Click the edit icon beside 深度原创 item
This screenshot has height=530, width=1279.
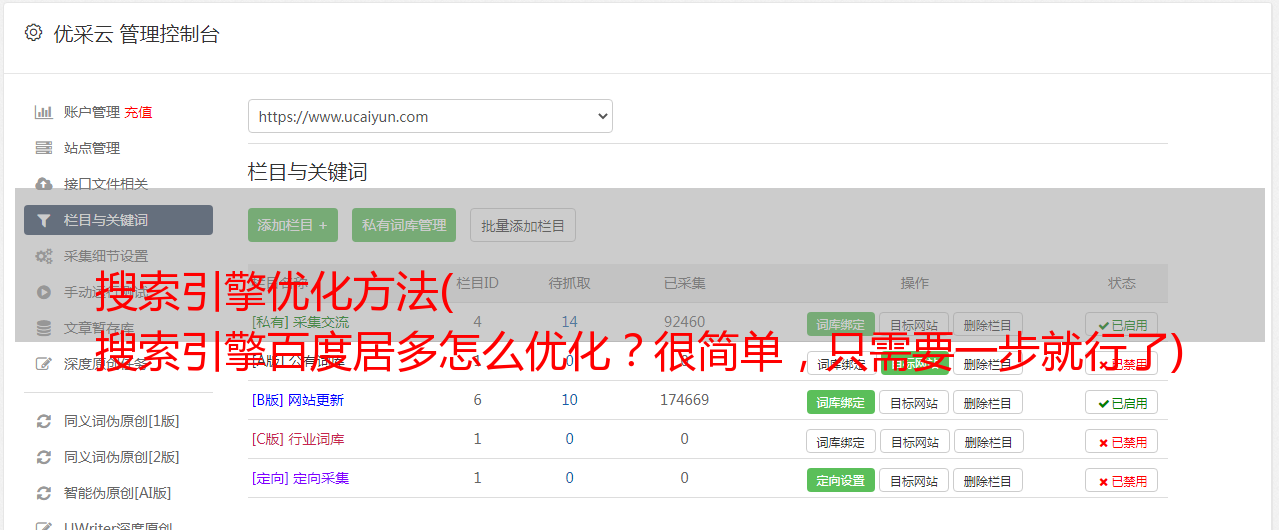click(43, 364)
